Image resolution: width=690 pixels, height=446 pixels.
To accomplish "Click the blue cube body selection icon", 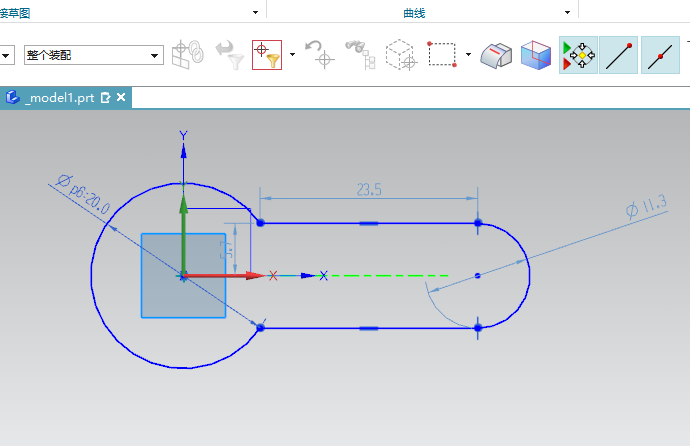I will [x=536, y=55].
